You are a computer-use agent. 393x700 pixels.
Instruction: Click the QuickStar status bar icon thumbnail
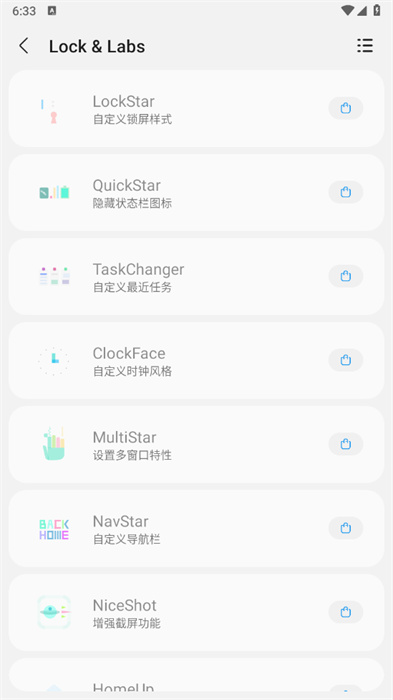[54, 192]
